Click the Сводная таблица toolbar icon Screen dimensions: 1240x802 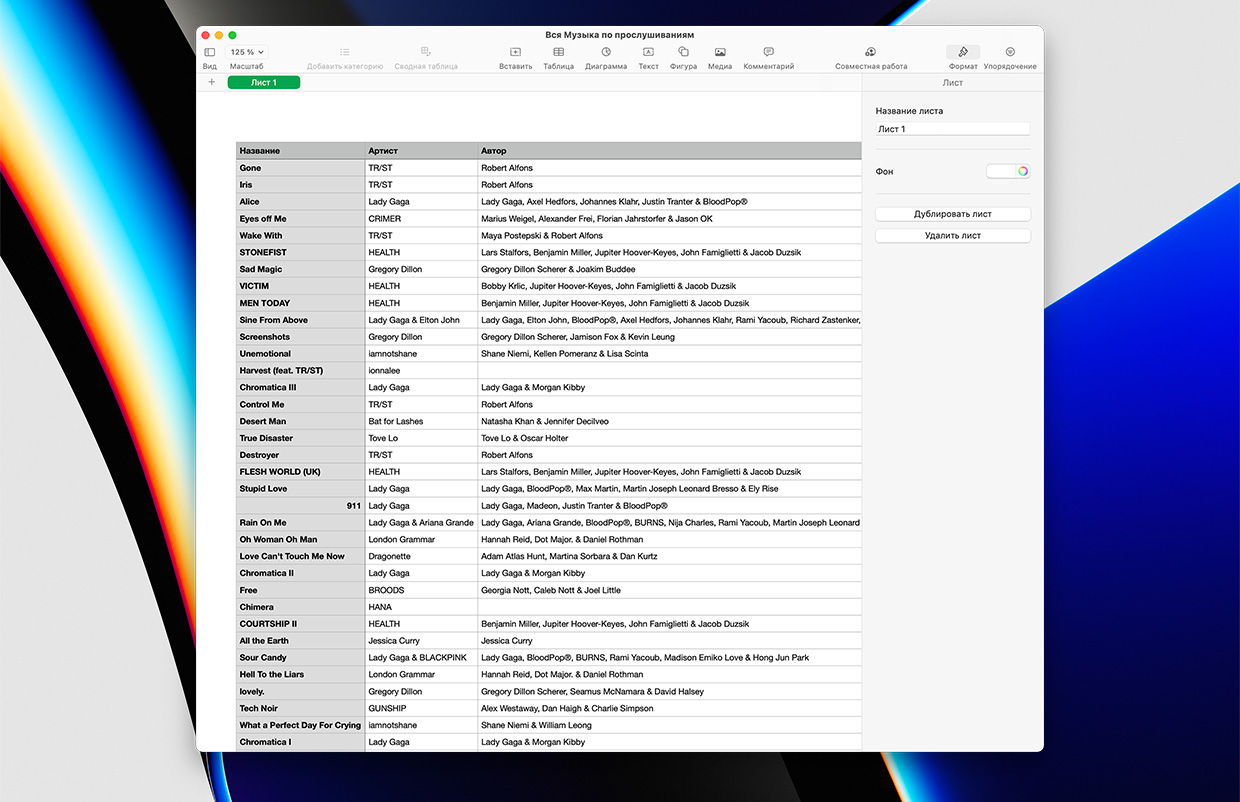(x=426, y=51)
